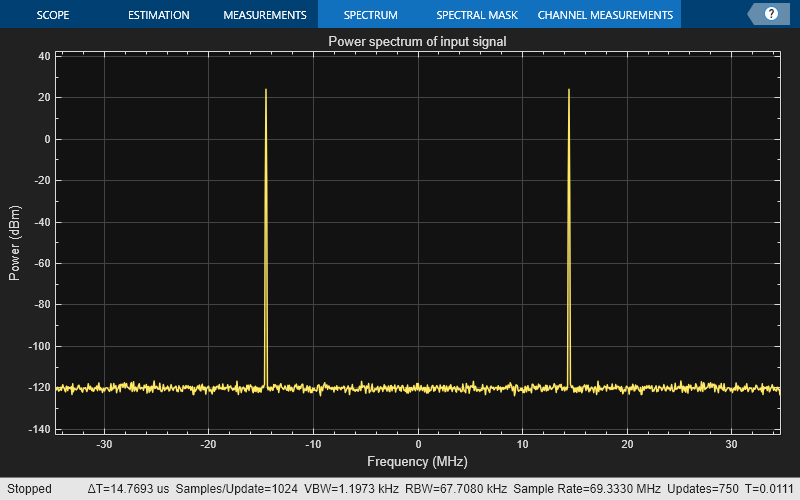The width and height of the screenshot is (800, 500).
Task: Open the help question mark icon
Action: click(771, 14)
